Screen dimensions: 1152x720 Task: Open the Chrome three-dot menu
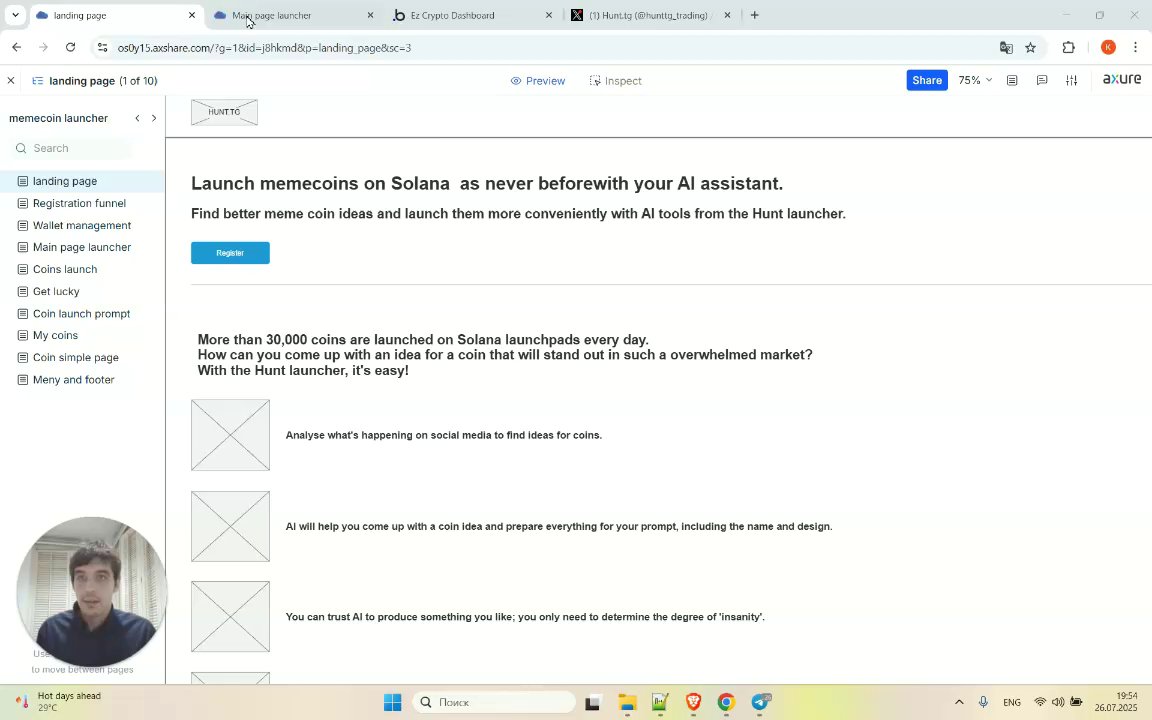coord(1135,48)
